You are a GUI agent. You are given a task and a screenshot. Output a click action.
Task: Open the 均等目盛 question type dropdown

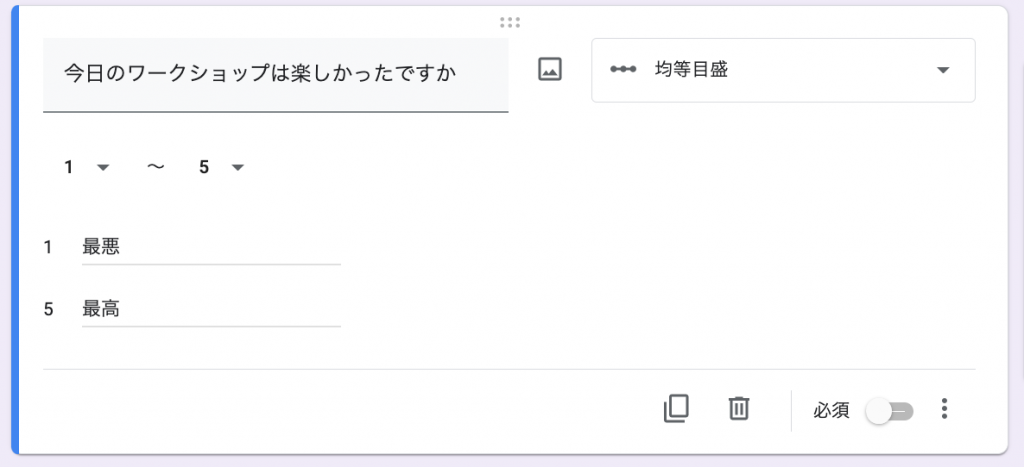coord(783,71)
